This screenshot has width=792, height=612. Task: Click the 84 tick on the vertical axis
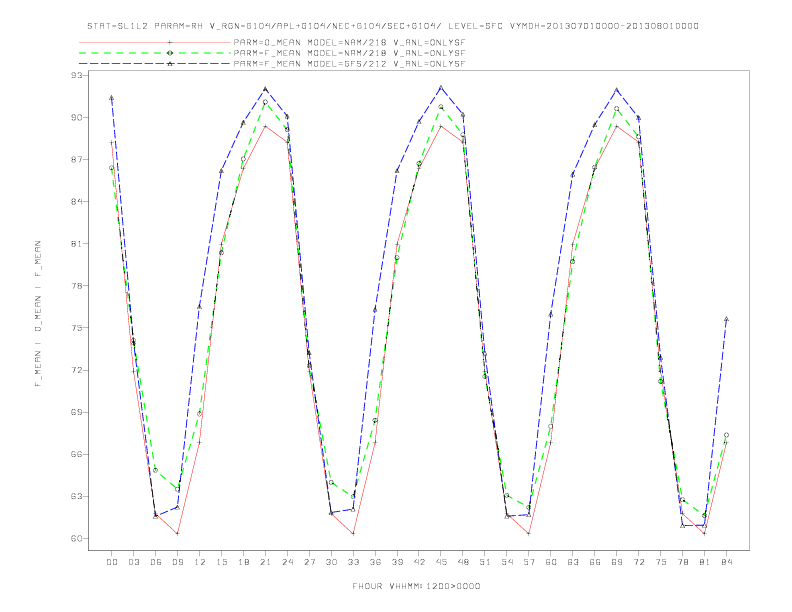[x=78, y=201]
